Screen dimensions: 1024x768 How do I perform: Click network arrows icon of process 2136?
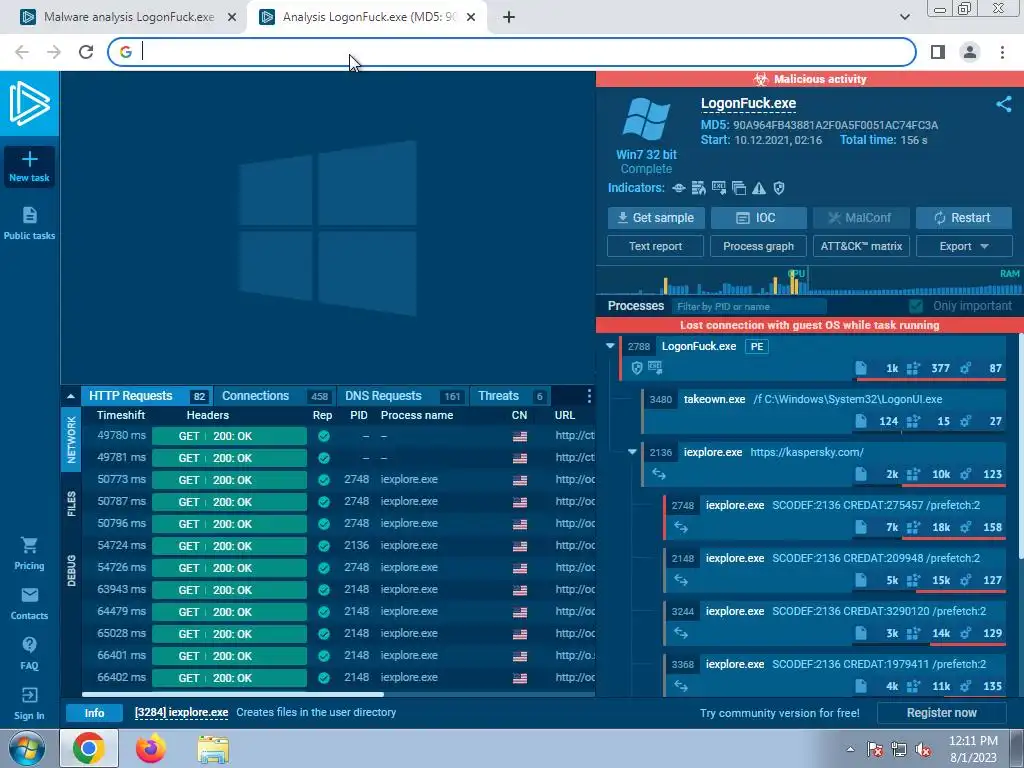[658, 474]
